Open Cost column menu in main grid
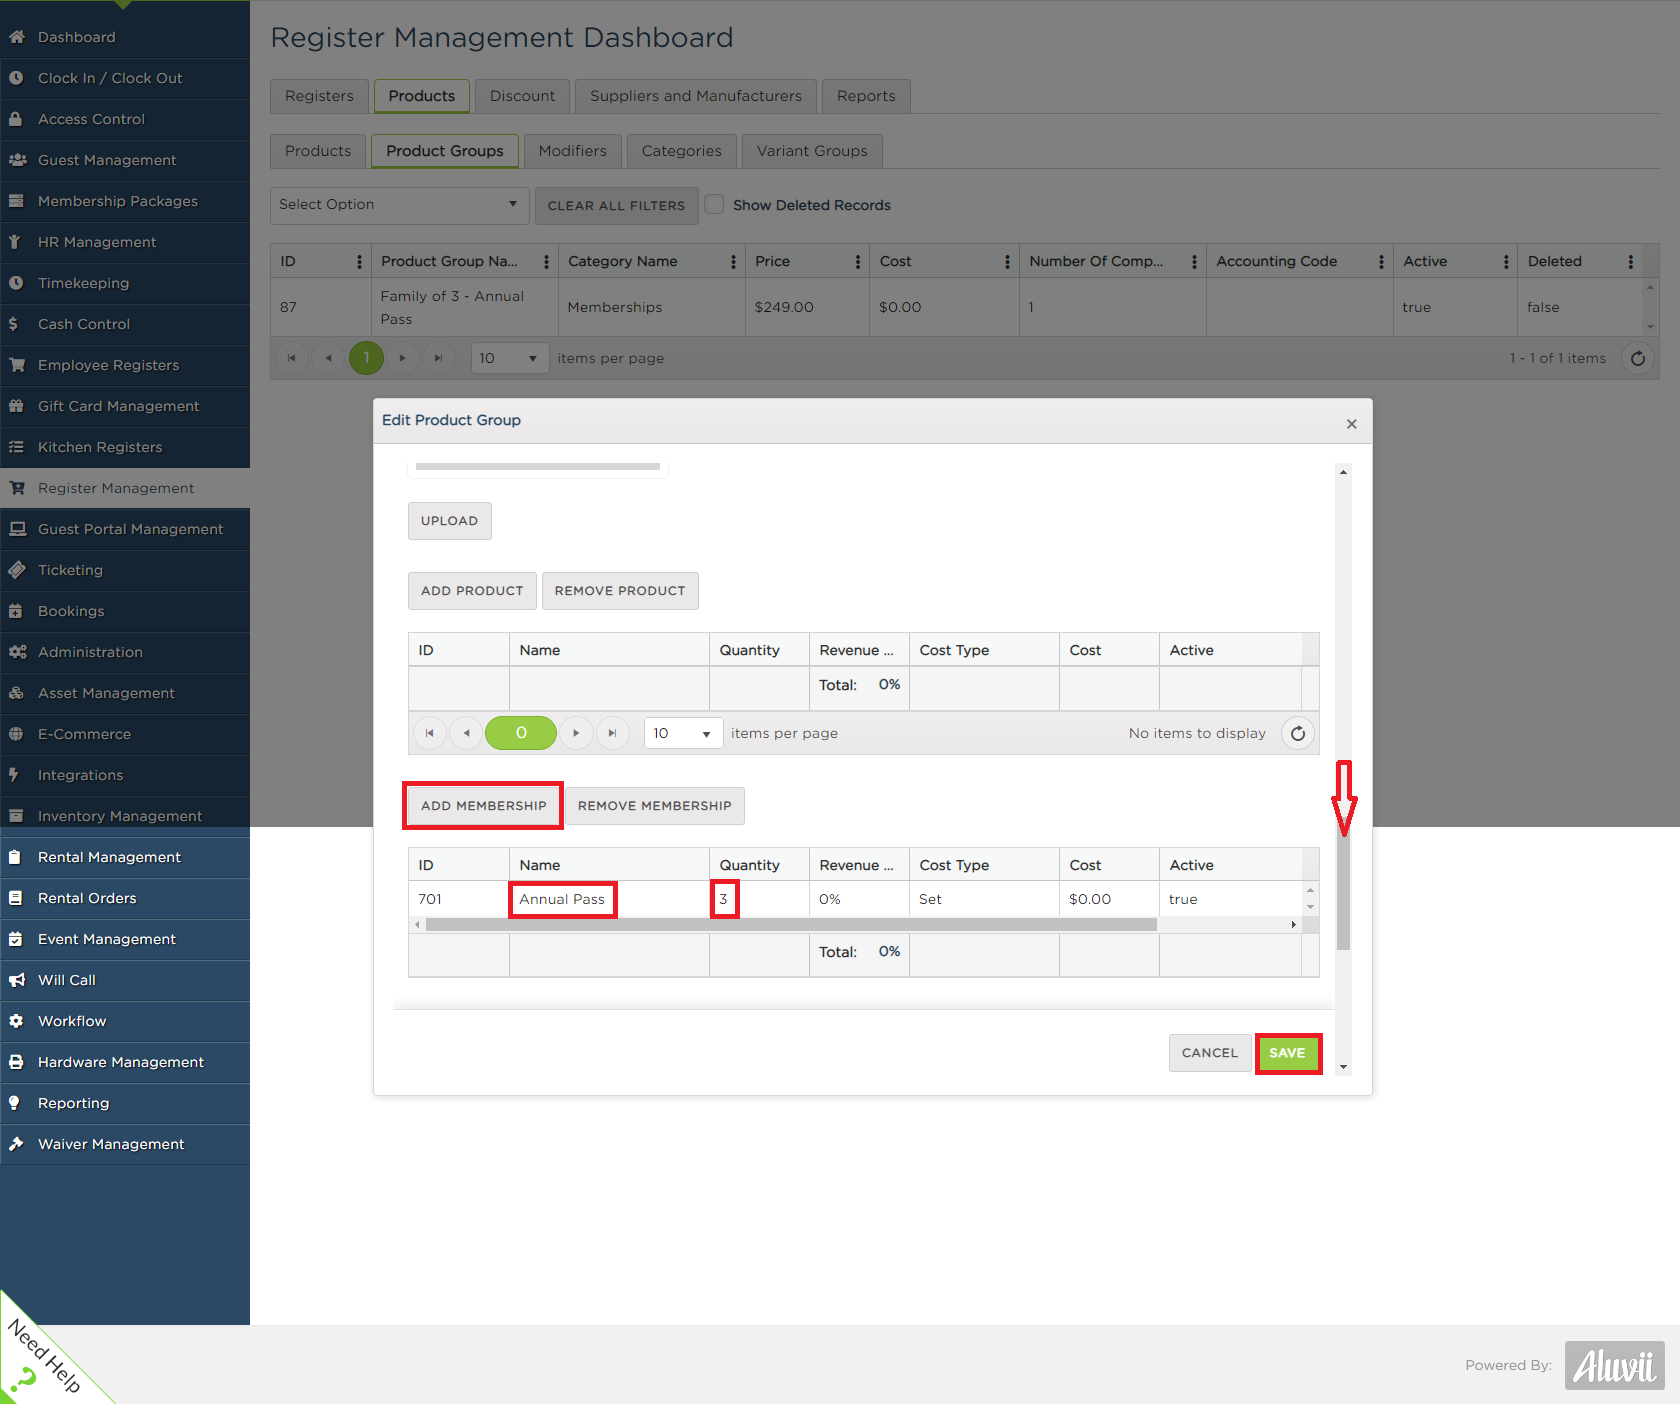Screen dimensions: 1680x1404 point(1007,261)
